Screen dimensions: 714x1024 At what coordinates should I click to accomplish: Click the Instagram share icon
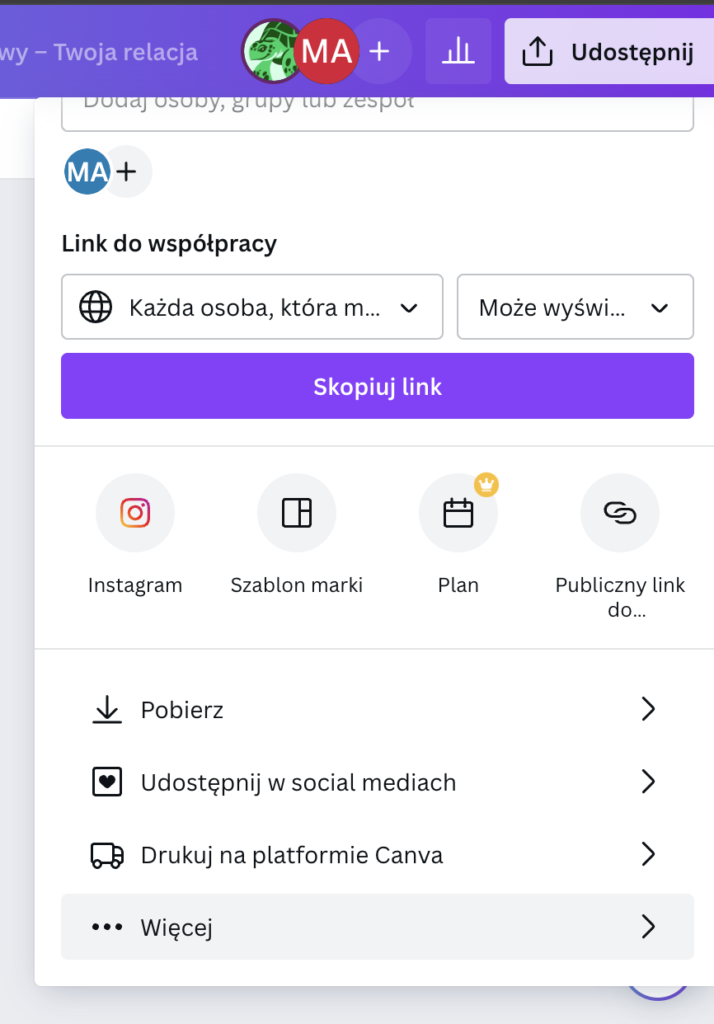(x=135, y=513)
